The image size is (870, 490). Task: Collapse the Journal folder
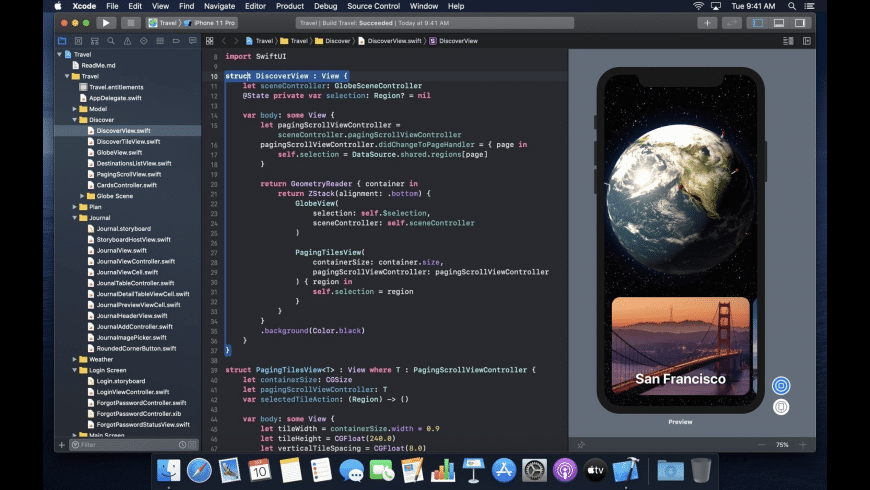[x=74, y=217]
